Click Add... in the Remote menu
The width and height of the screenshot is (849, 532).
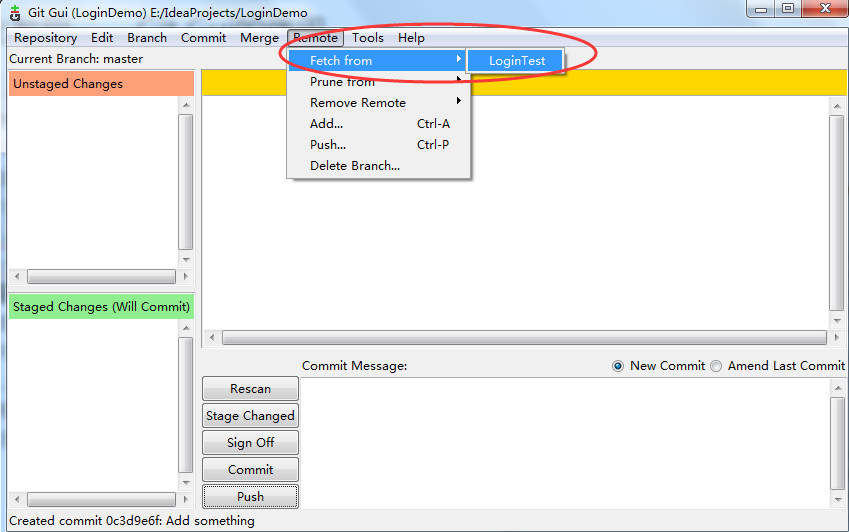click(326, 124)
